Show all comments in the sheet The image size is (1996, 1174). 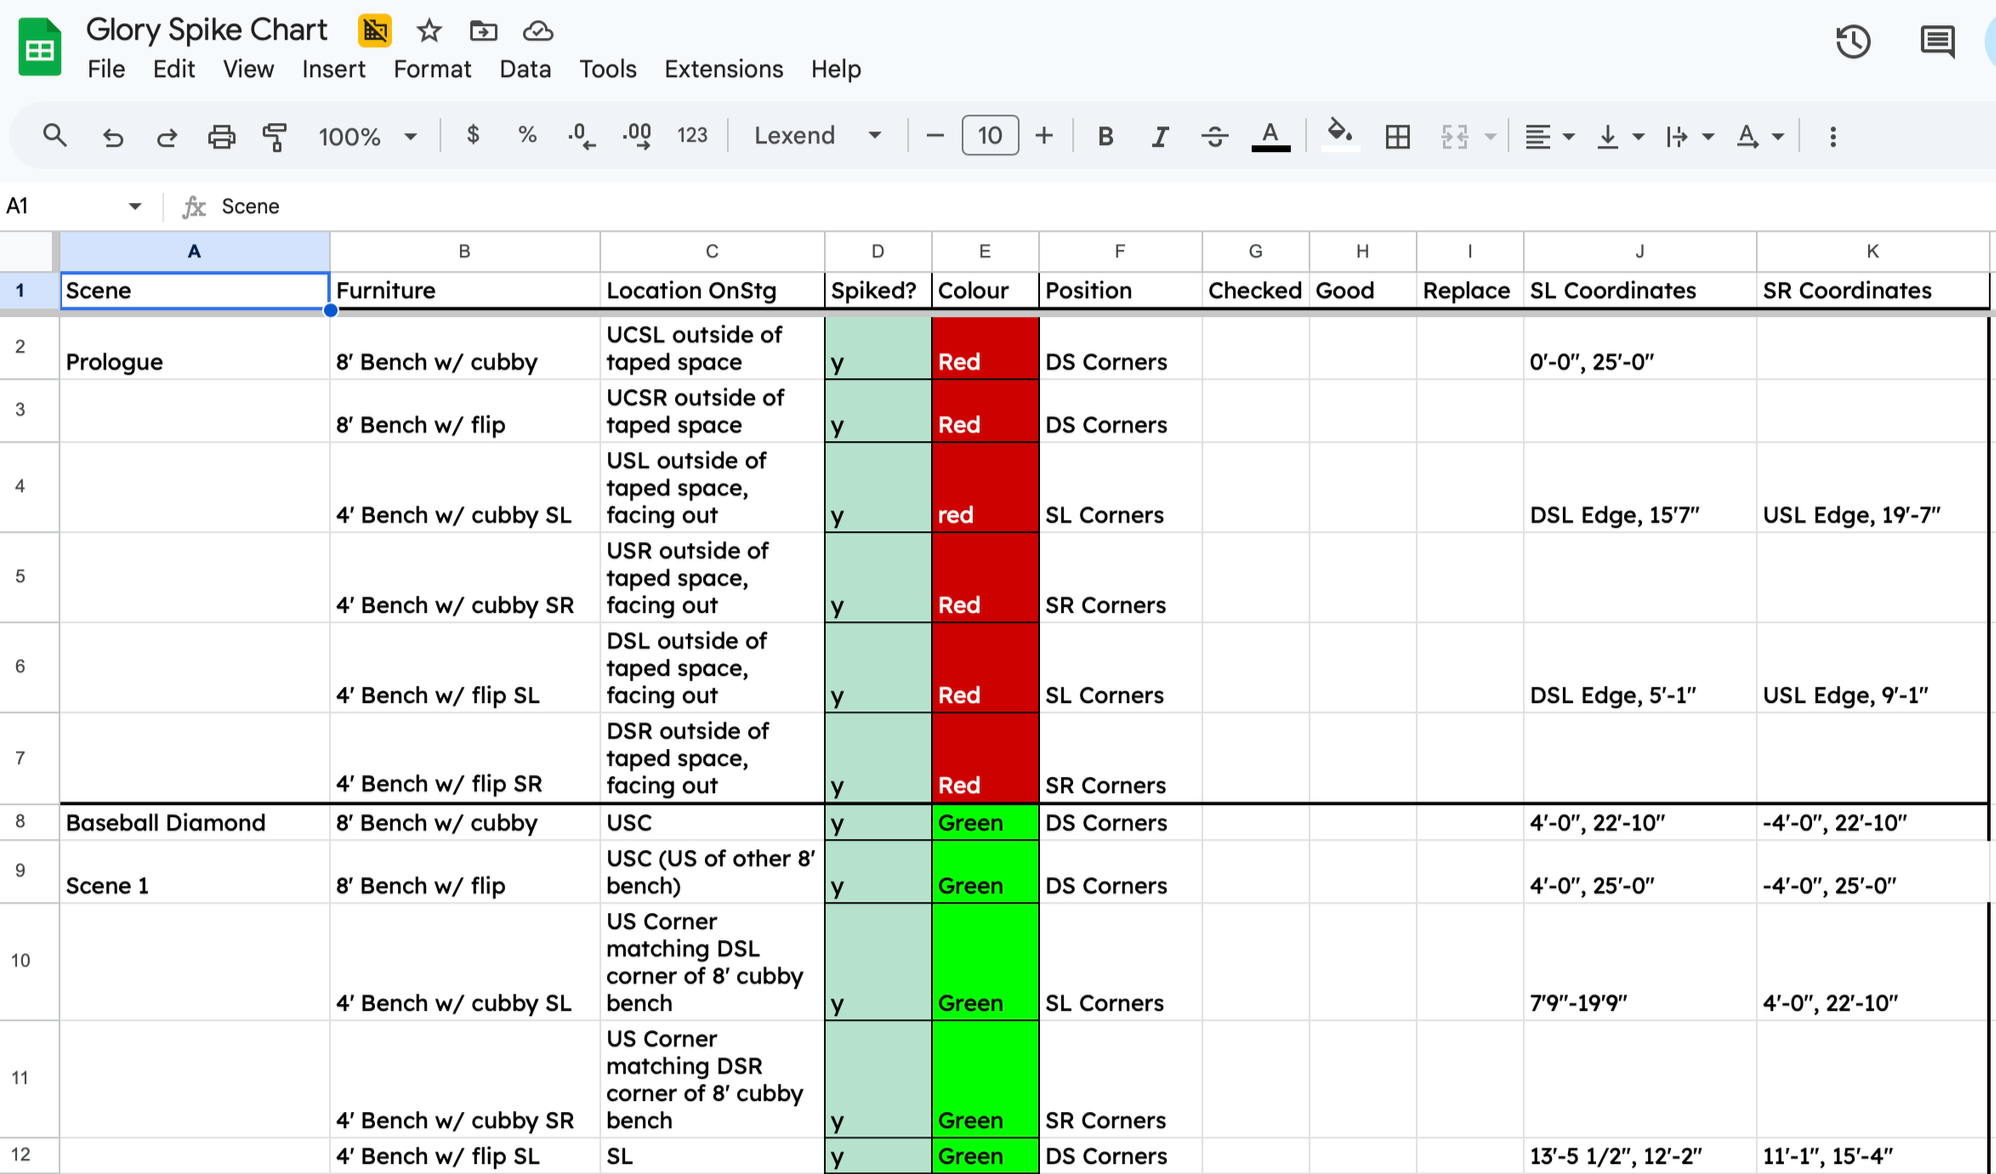click(x=1936, y=42)
